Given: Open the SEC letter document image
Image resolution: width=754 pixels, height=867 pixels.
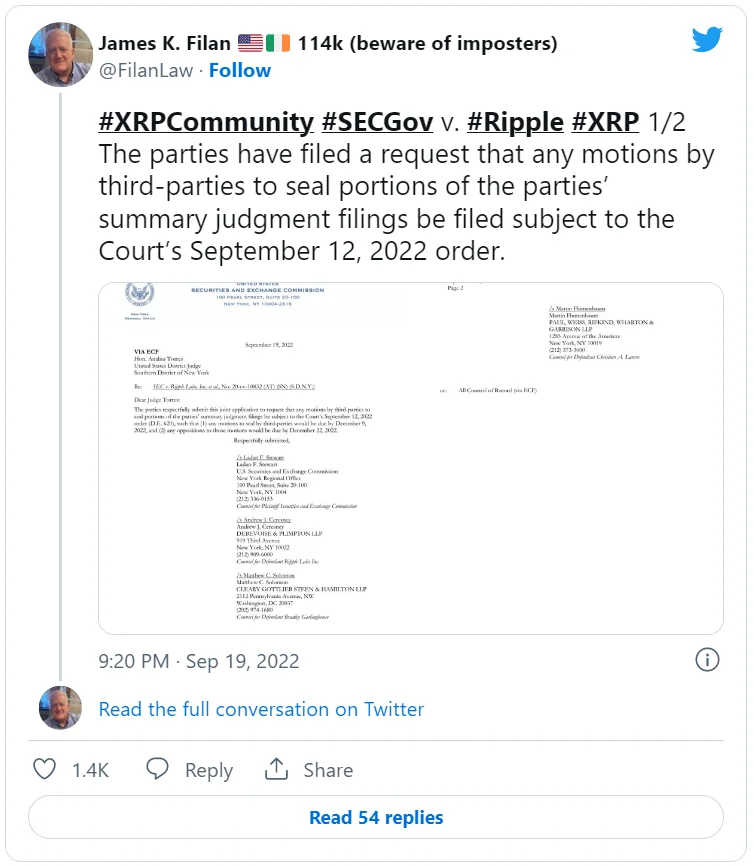Looking at the screenshot, I should tap(410, 458).
